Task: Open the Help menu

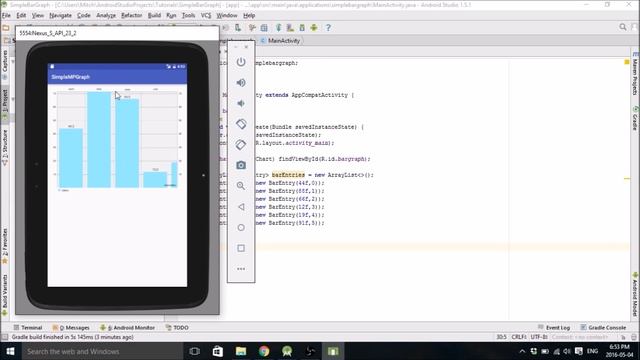Action: coord(249,16)
